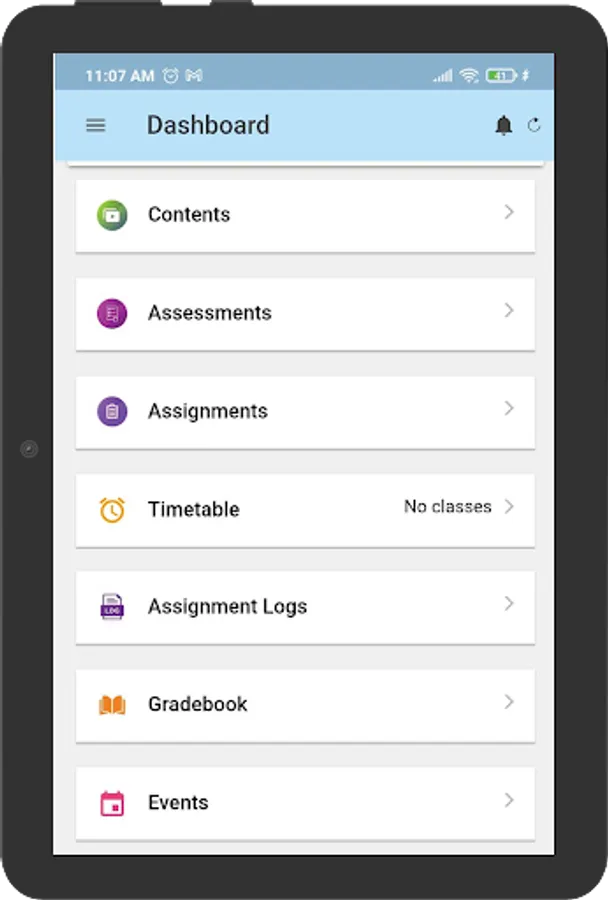
Task: Tap the orange Timetable alarm clock icon
Action: click(112, 509)
